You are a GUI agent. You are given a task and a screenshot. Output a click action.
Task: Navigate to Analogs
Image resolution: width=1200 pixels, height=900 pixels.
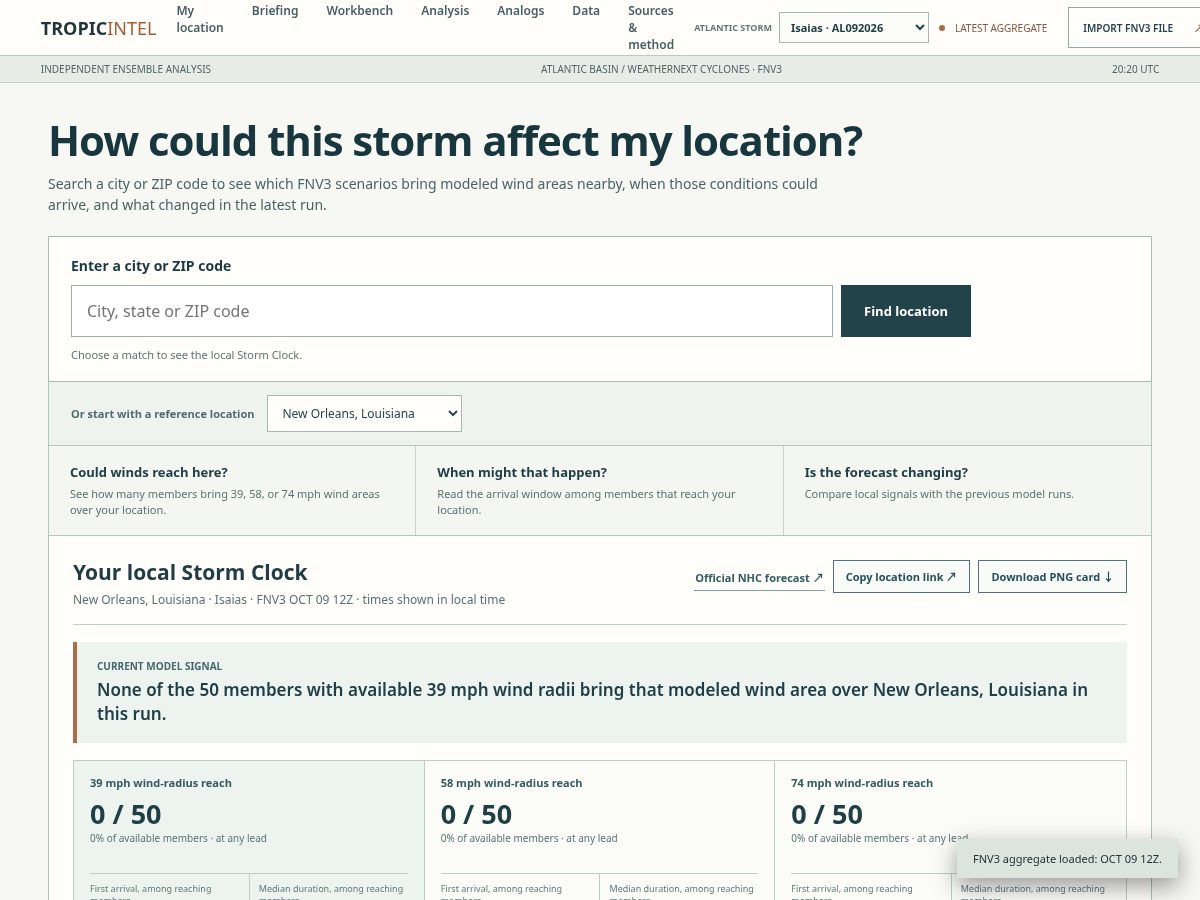pos(521,11)
